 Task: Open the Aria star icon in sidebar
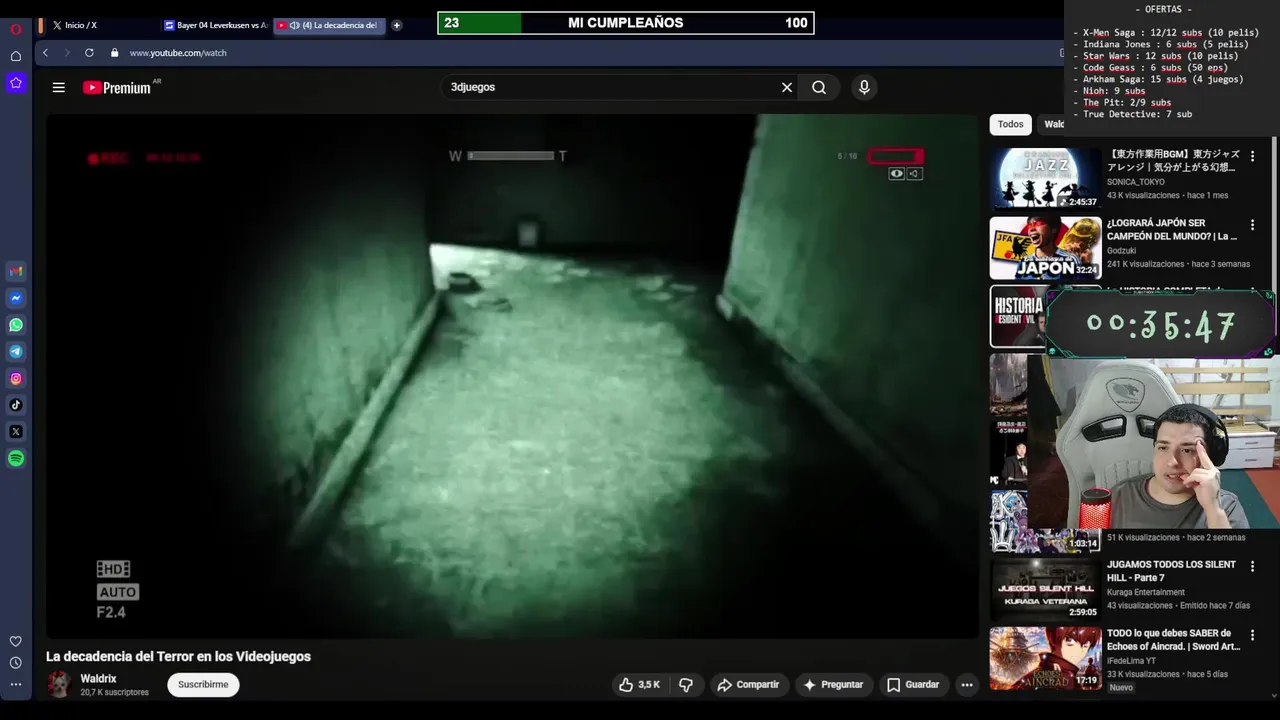click(x=16, y=83)
